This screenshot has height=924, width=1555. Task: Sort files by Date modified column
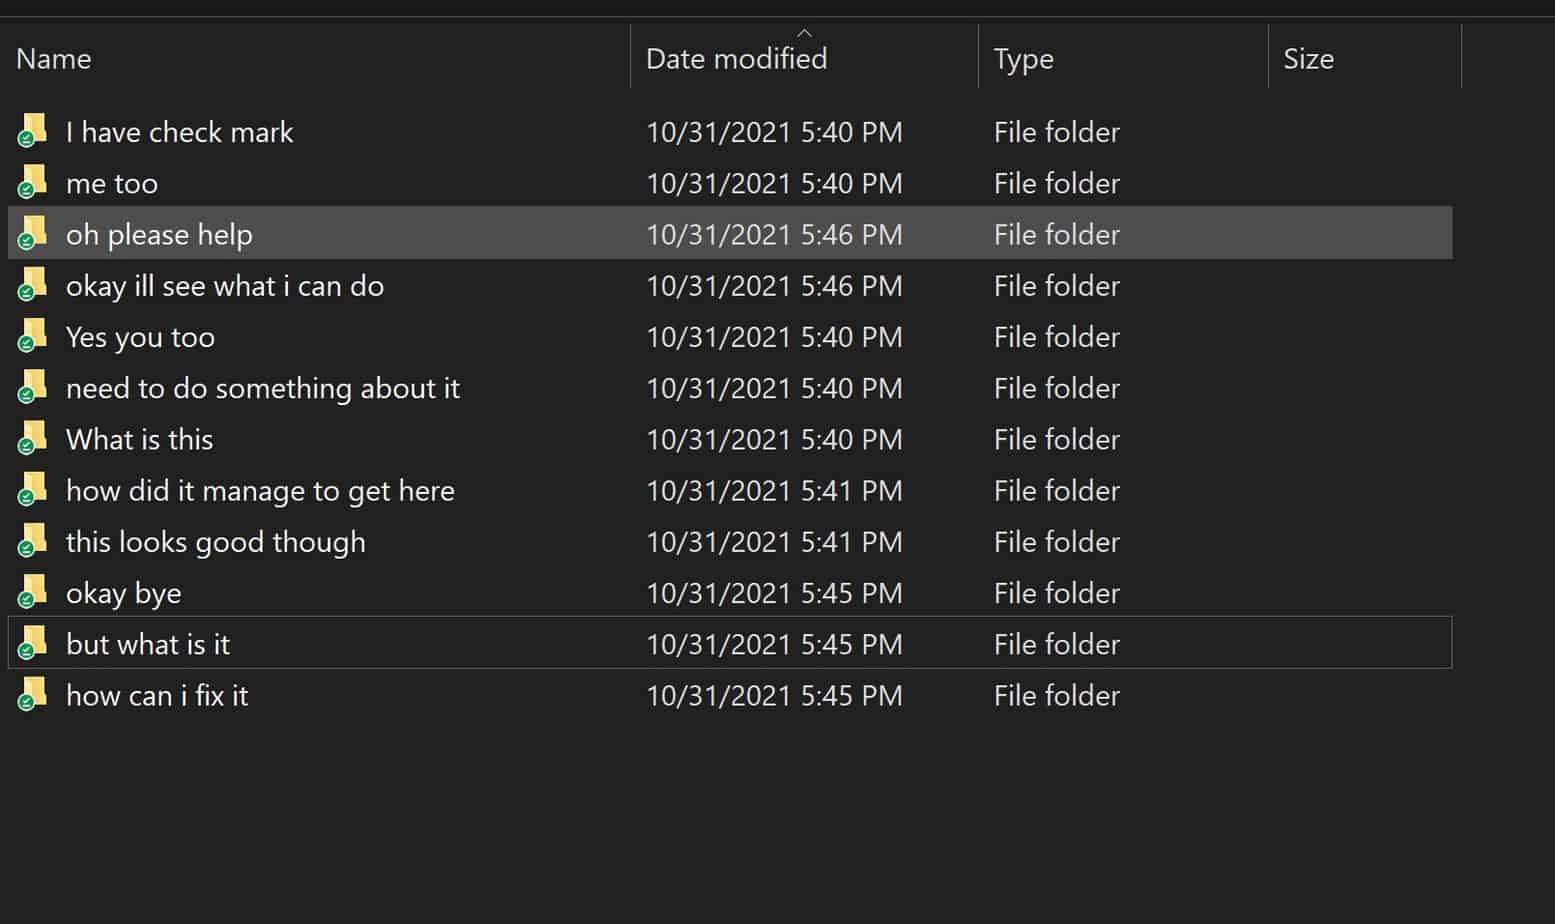736,59
